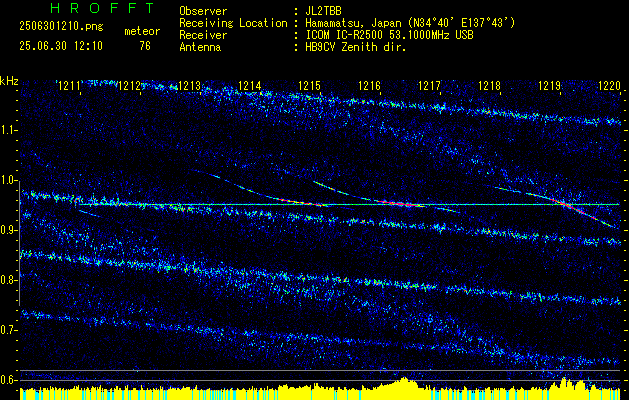Click observer callsign JL2TBB
This screenshot has height=400, width=629.
click(323, 11)
